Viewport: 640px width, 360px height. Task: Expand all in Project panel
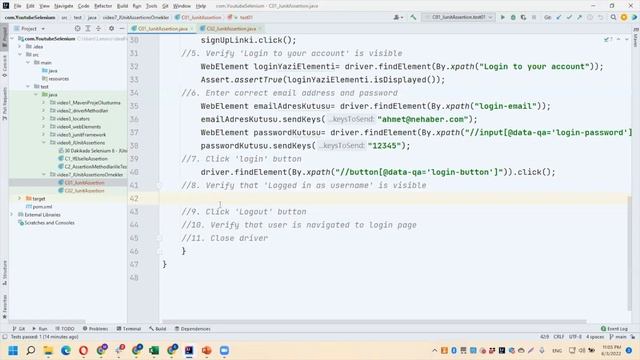pos(88,29)
